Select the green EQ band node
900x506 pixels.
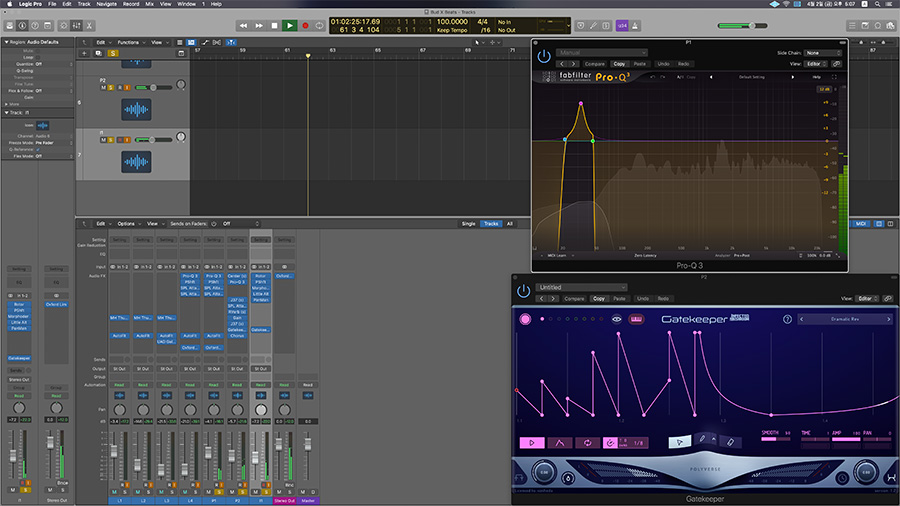click(x=593, y=141)
